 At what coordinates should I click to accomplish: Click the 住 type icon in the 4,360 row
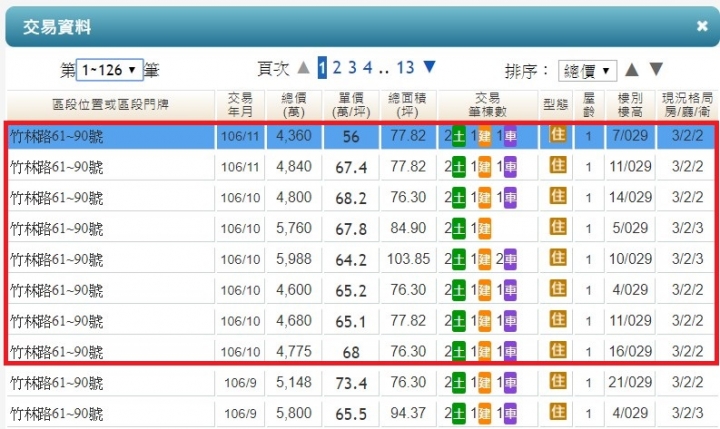click(557, 135)
